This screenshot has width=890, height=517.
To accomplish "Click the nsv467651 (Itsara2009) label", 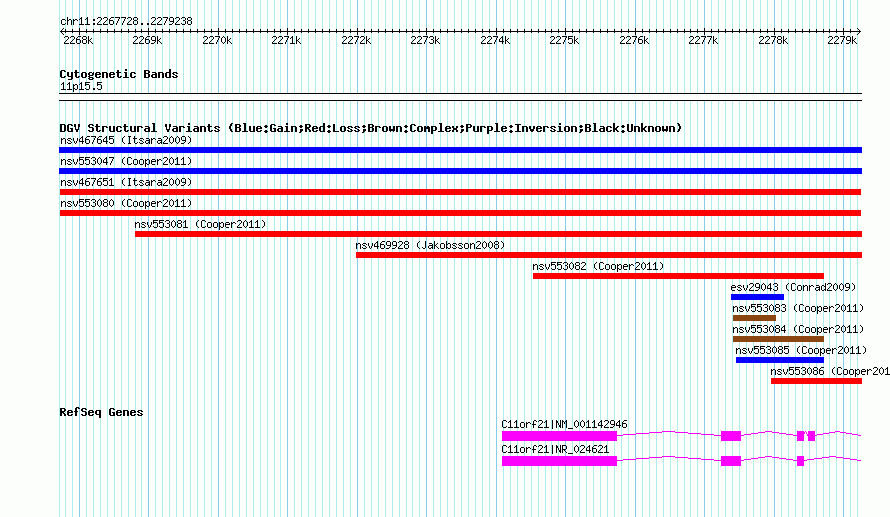I will [126, 182].
